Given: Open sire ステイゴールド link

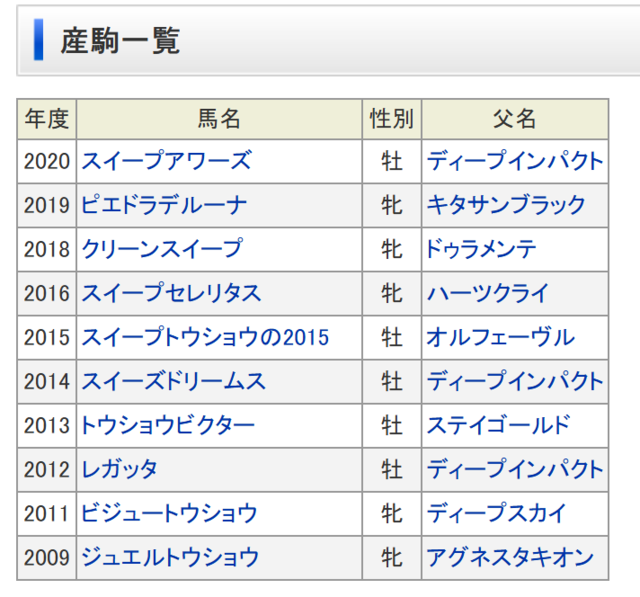Looking at the screenshot, I should point(498,425).
